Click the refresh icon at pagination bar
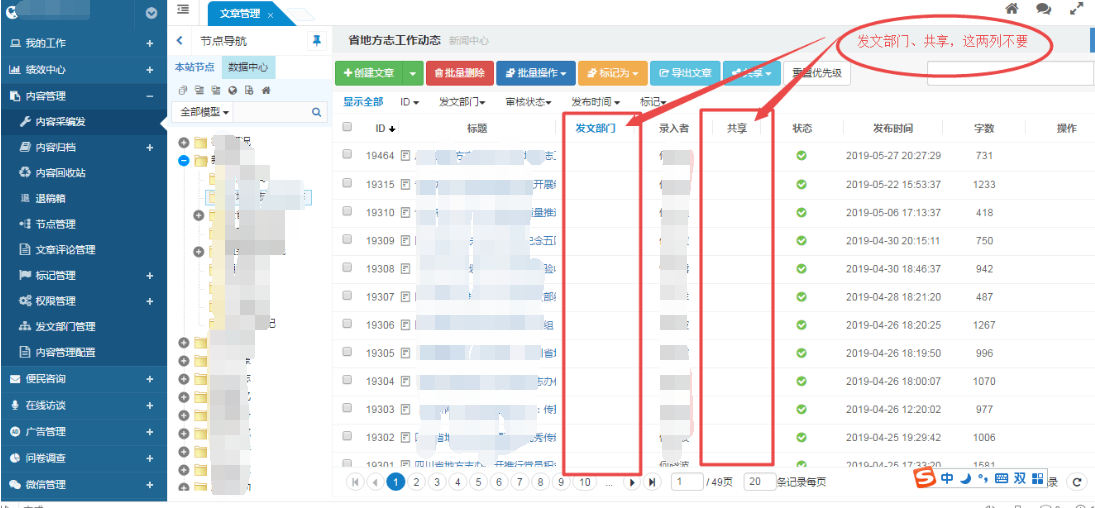Screen dimensions: 1095x508 coord(1077,482)
